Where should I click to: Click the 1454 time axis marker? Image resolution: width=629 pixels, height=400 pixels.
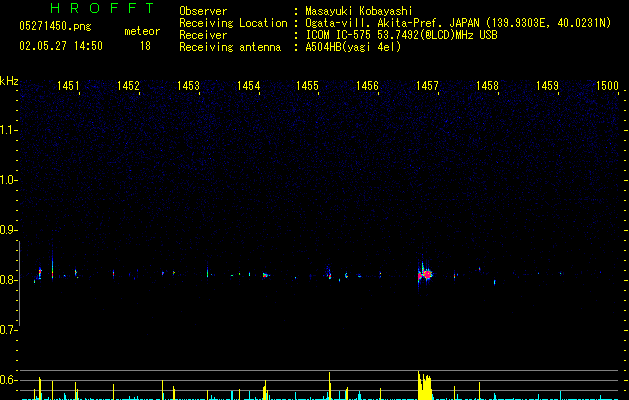pos(248,85)
